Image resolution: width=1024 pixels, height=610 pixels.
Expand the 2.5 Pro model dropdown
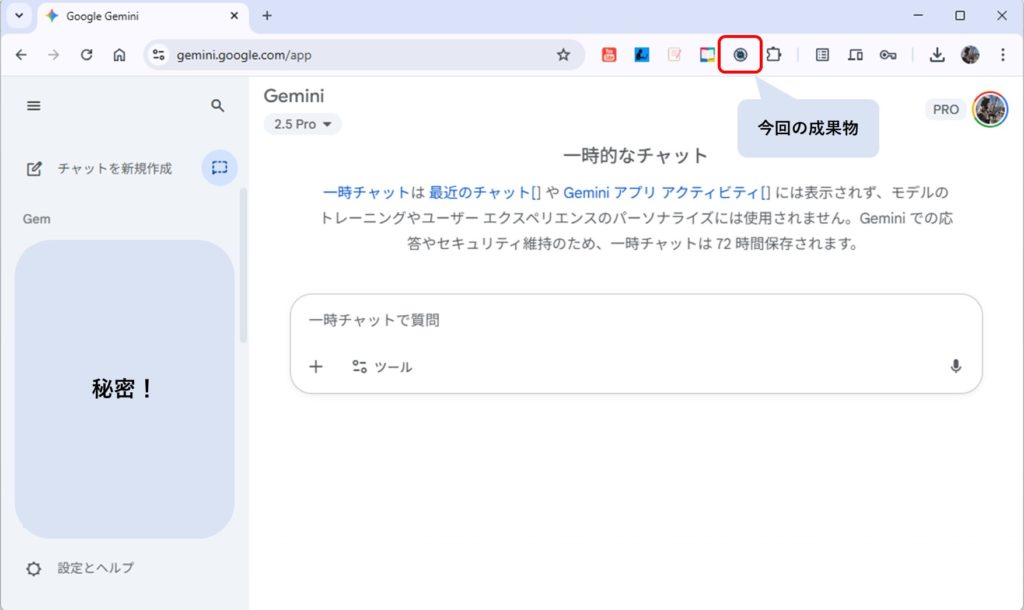302,124
